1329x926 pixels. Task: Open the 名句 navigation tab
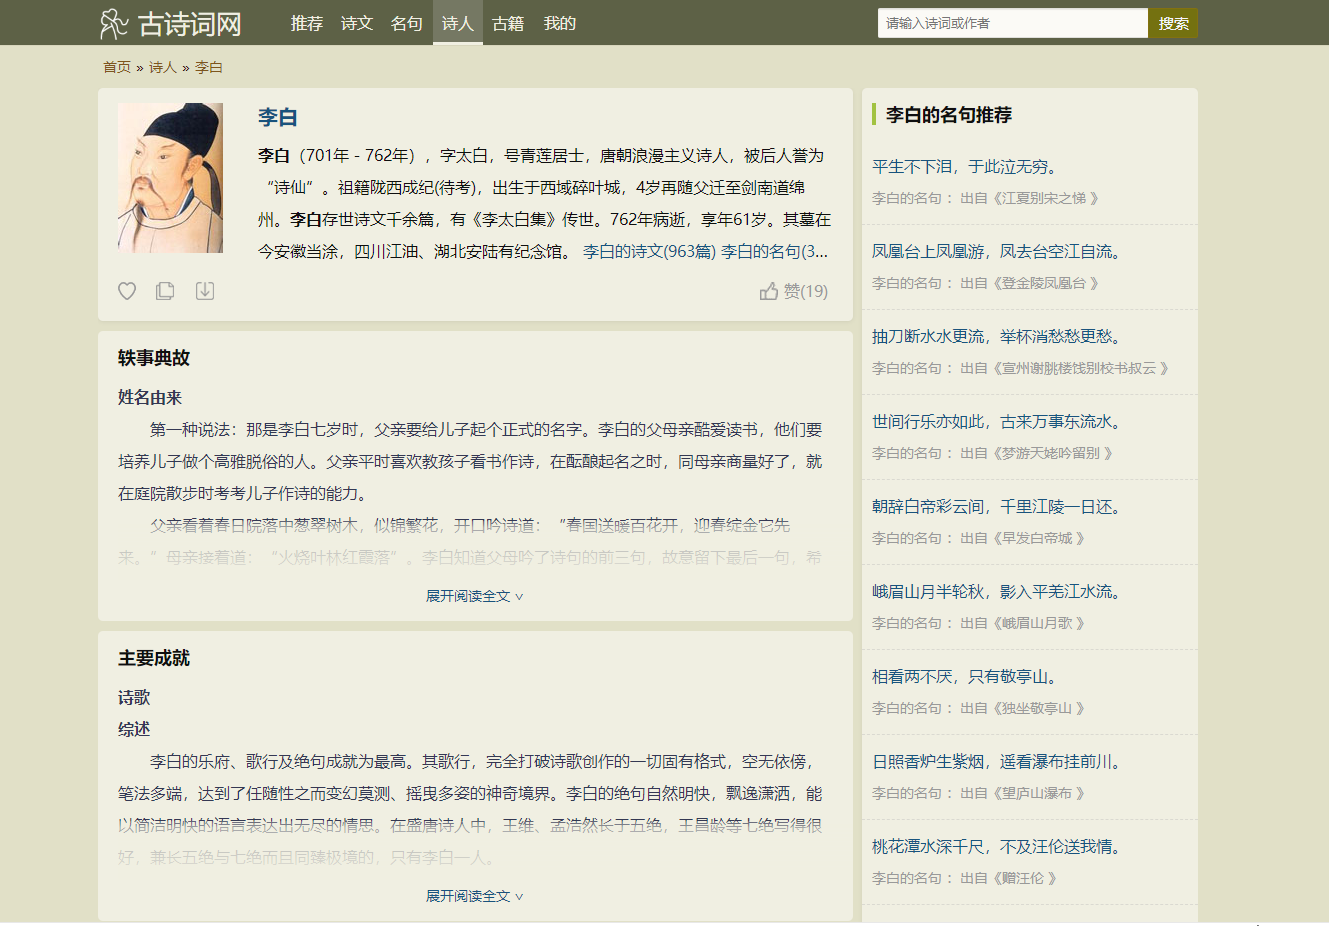point(407,23)
